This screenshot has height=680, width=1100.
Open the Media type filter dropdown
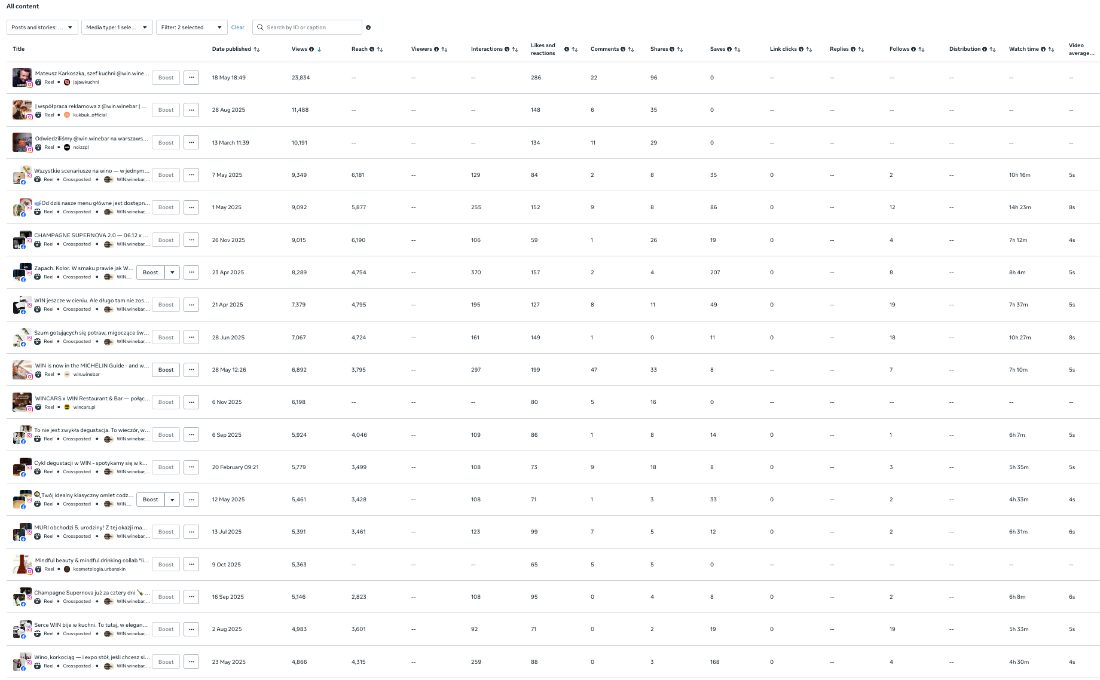(x=116, y=27)
